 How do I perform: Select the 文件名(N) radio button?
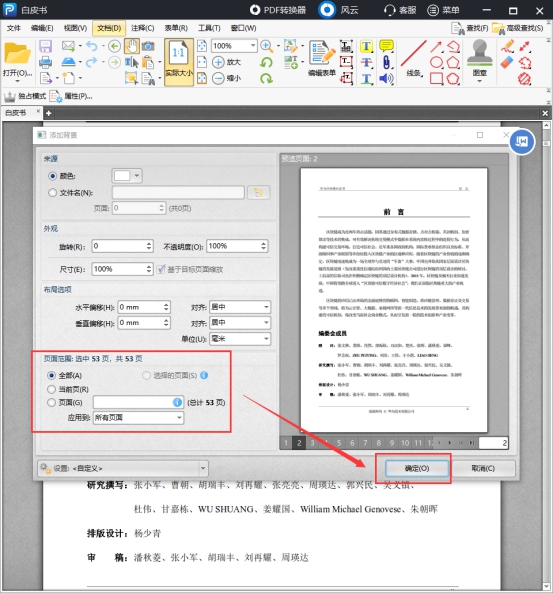pos(53,193)
